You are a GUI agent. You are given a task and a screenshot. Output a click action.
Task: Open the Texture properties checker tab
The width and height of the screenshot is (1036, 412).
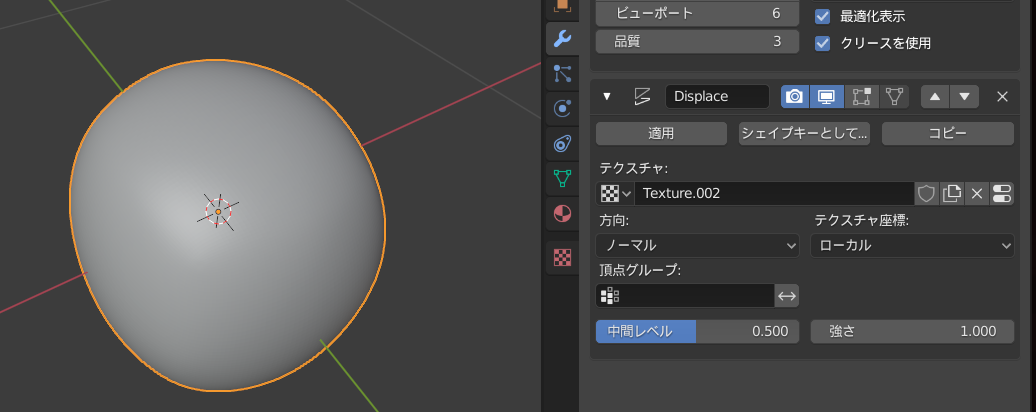562,258
